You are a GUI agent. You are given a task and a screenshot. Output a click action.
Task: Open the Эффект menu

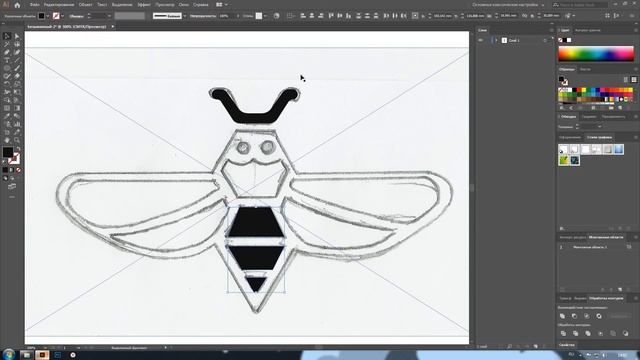pyautogui.click(x=144, y=4)
